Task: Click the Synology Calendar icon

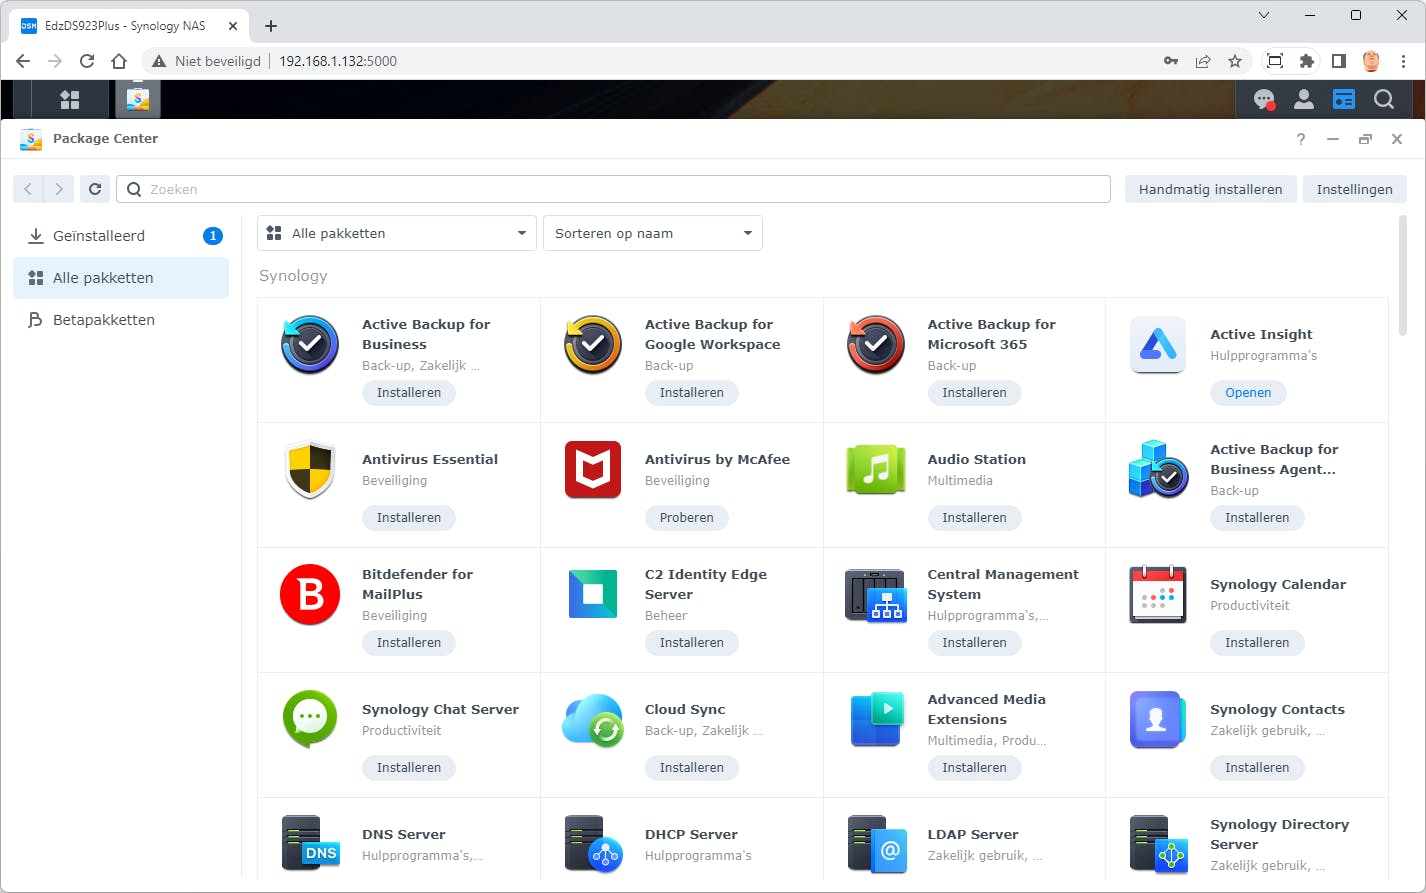Action: 1158,595
